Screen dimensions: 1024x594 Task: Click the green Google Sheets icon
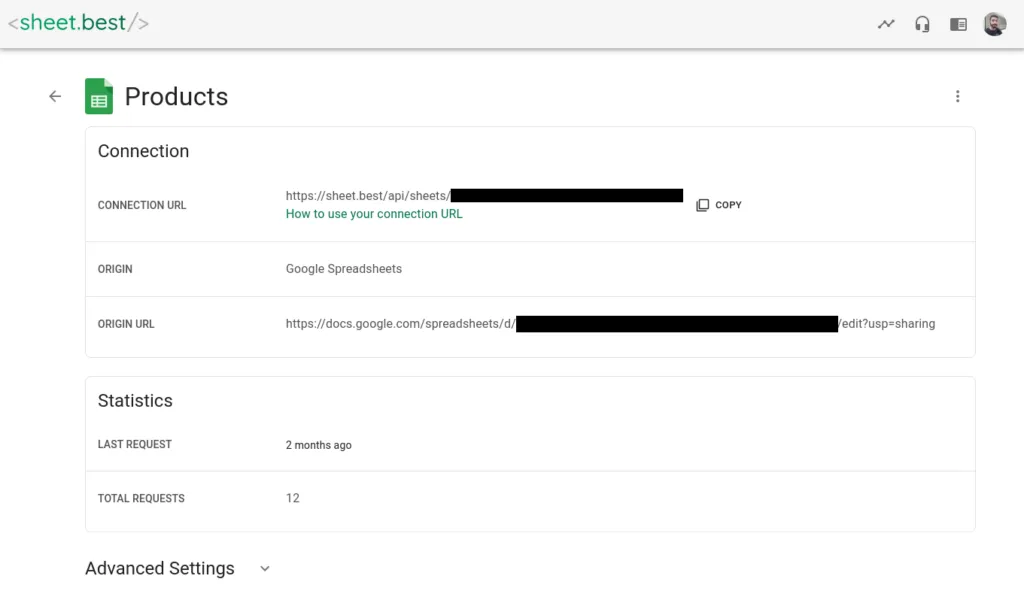pyautogui.click(x=99, y=97)
